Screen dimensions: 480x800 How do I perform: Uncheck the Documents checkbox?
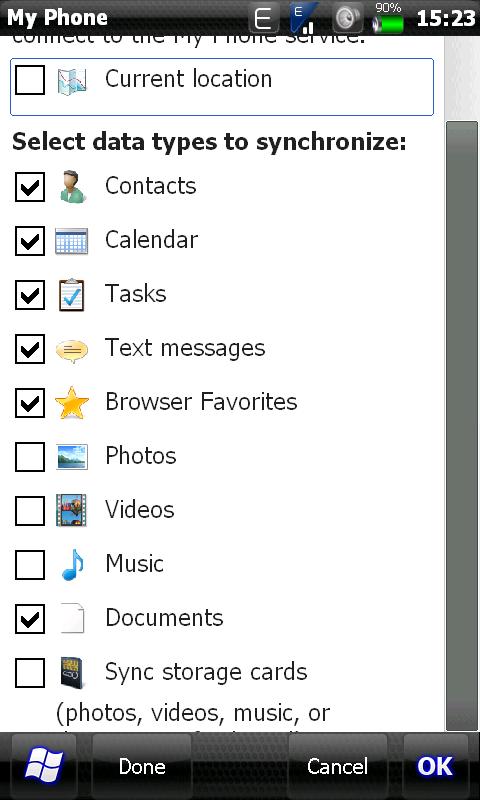click(x=30, y=618)
